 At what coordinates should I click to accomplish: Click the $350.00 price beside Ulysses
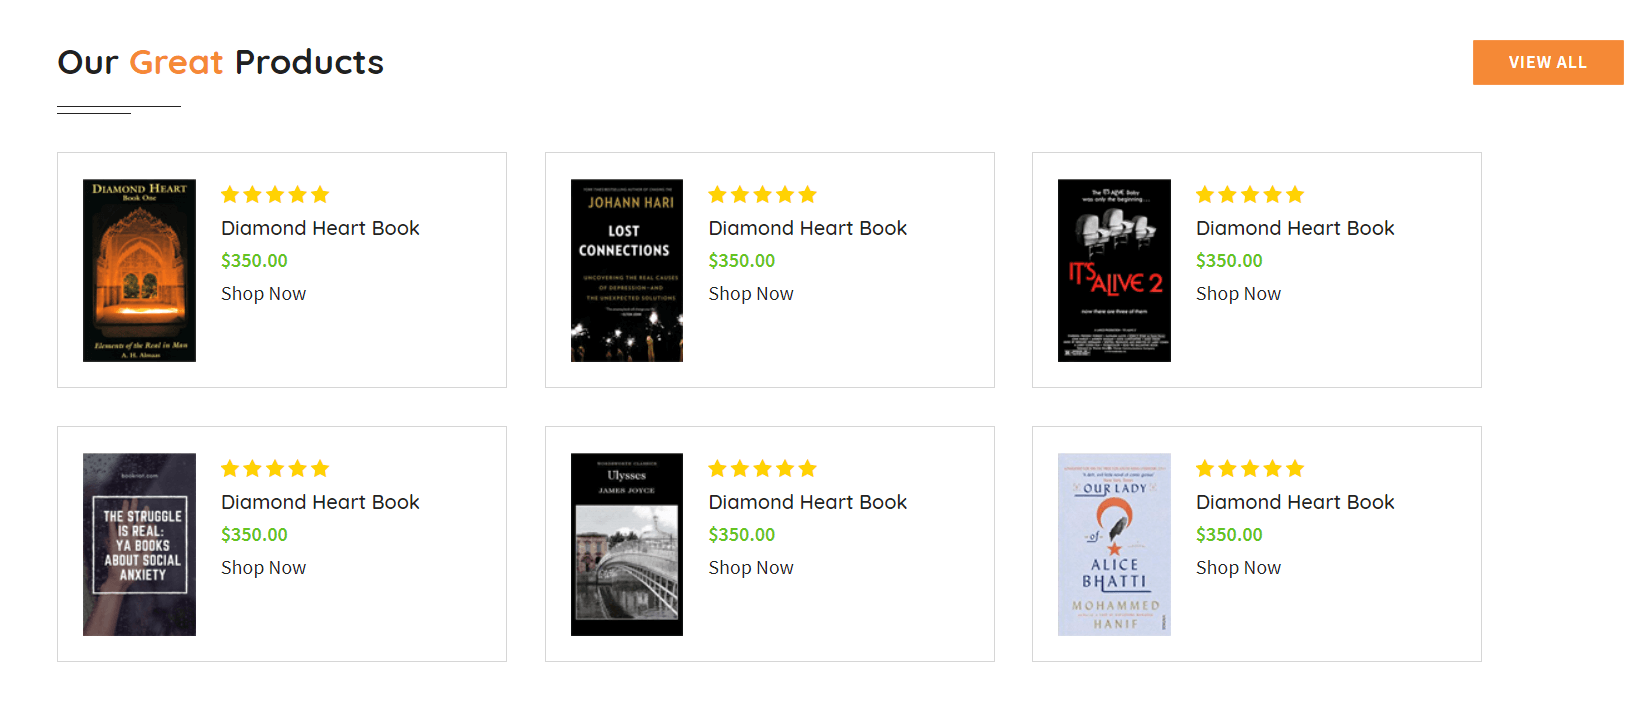741,535
